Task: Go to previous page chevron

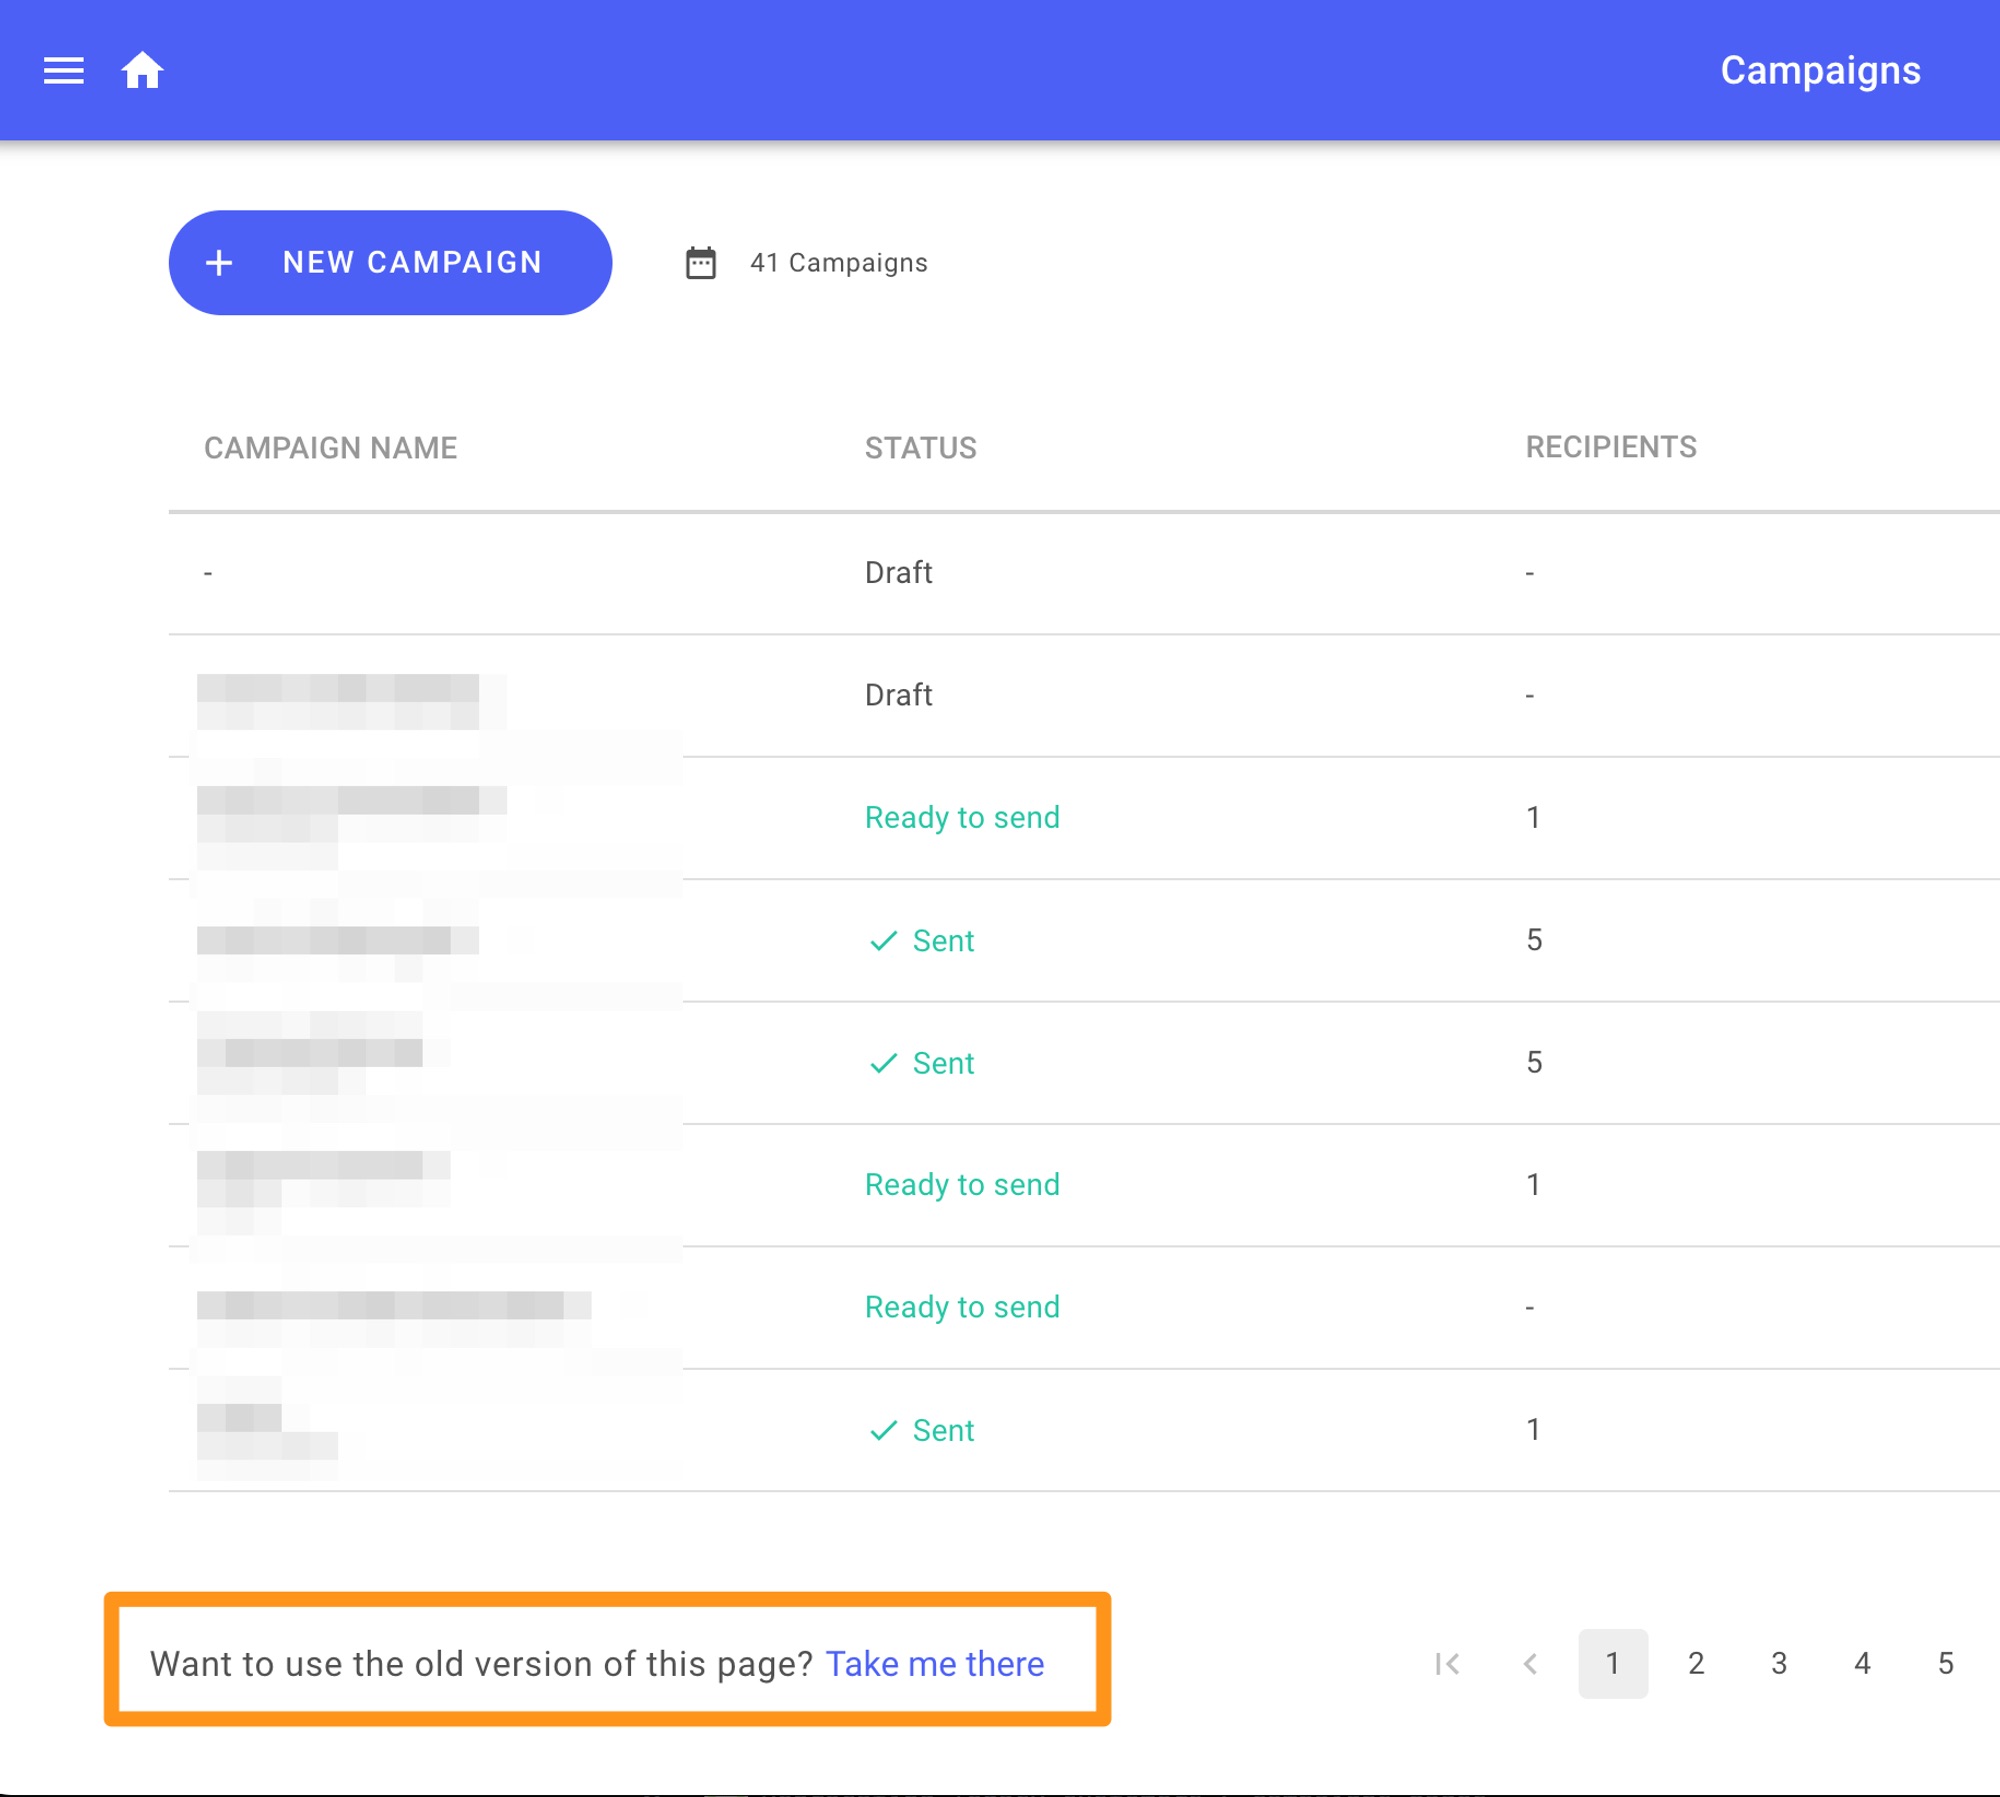Action: click(x=1530, y=1664)
